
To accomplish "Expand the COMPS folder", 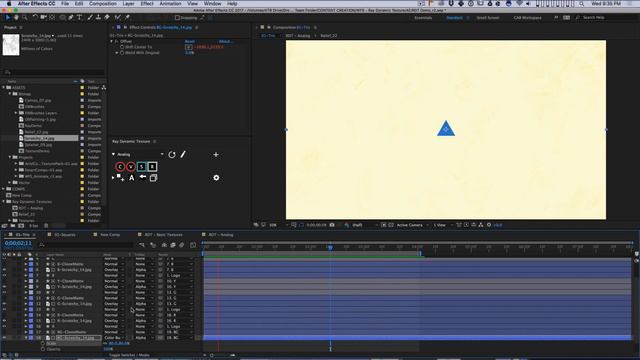I will point(4,189).
